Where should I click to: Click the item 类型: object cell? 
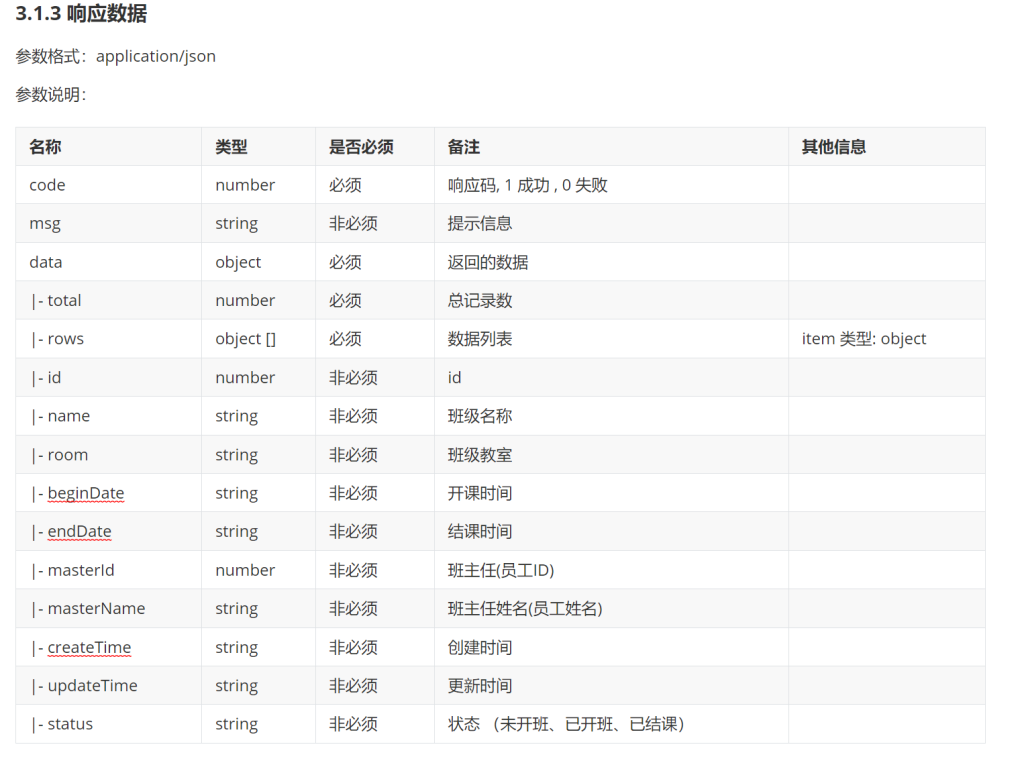coord(864,339)
